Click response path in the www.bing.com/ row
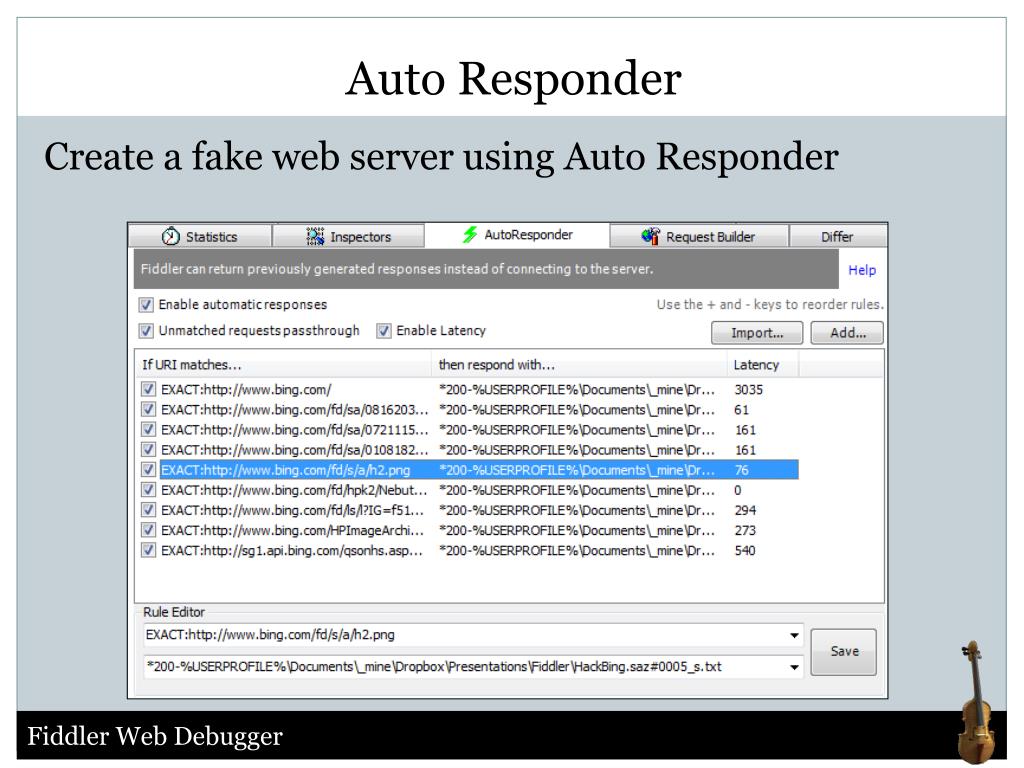 (577, 390)
